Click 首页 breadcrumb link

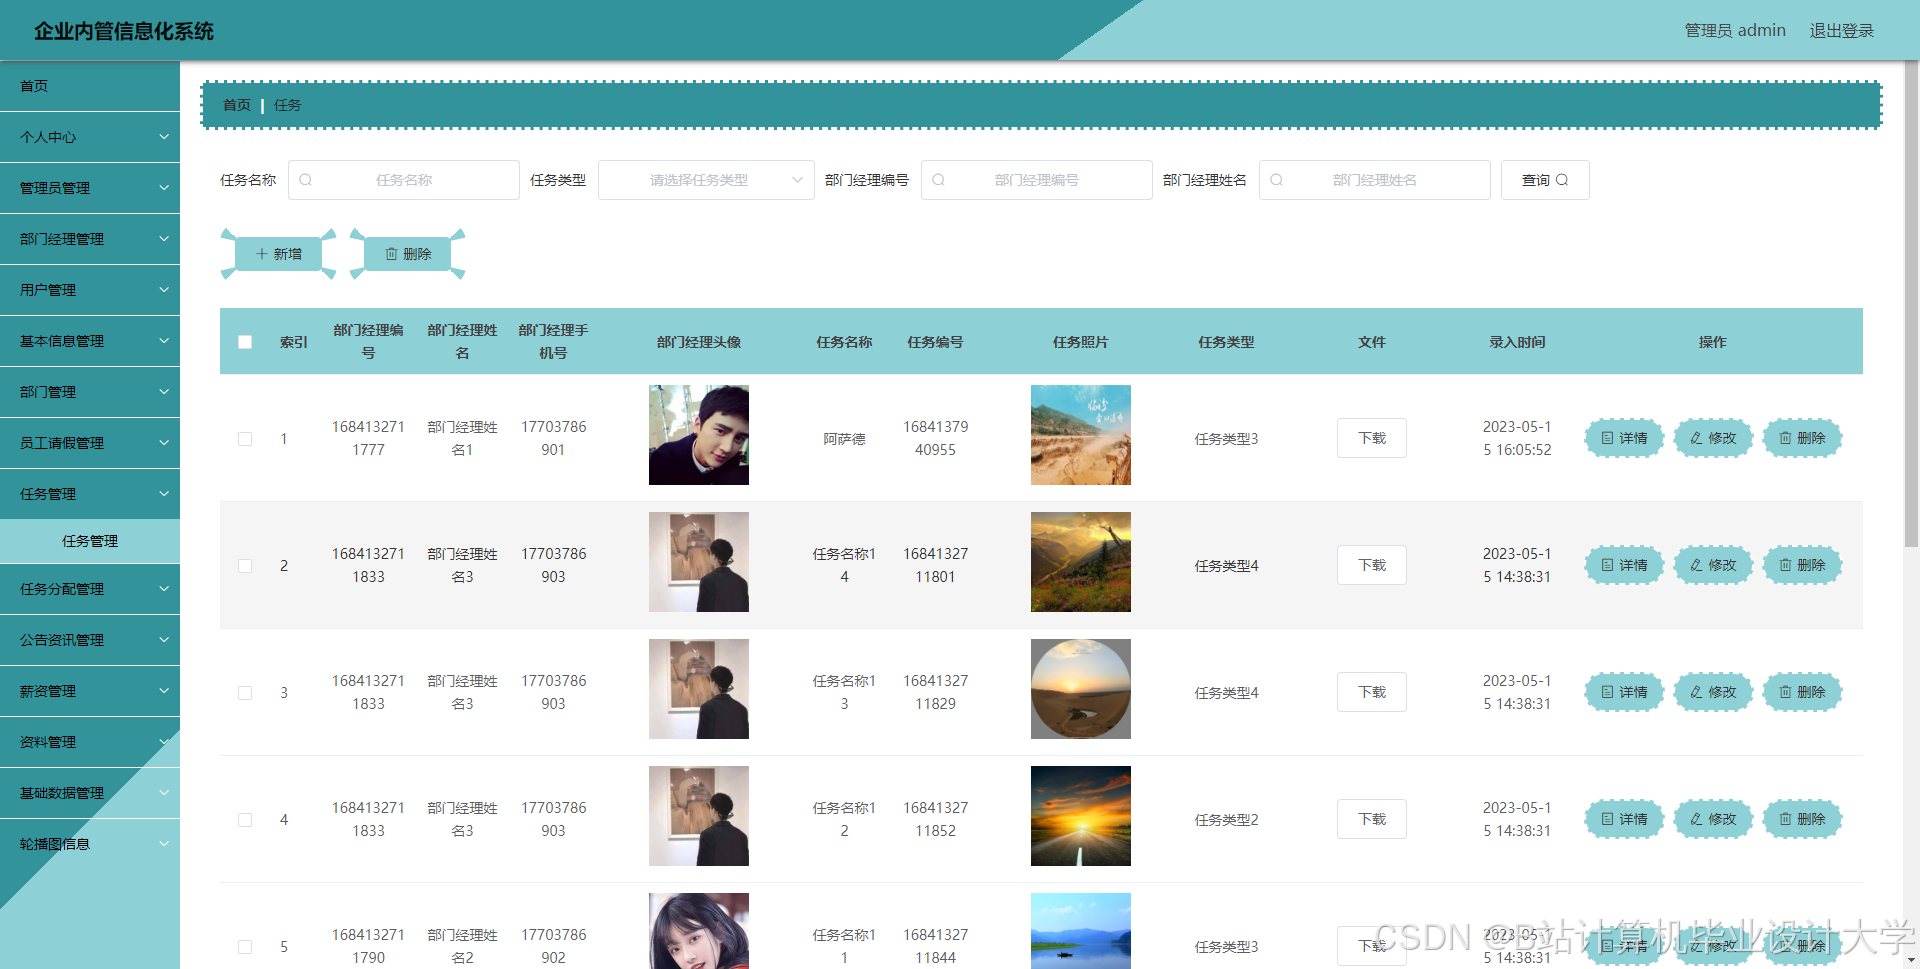(x=237, y=105)
